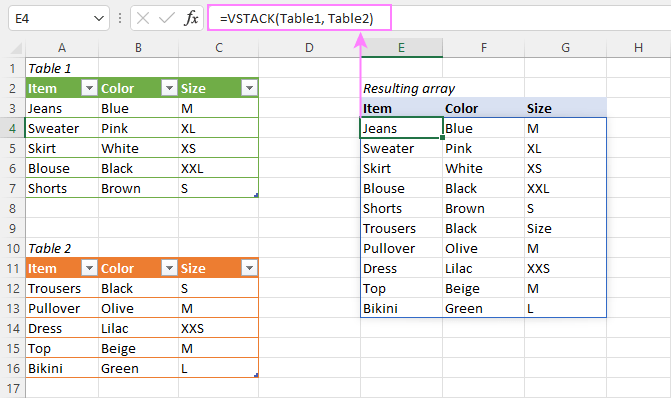
Task: Select 'XXS' cell in Table 2
Action: 219,328
